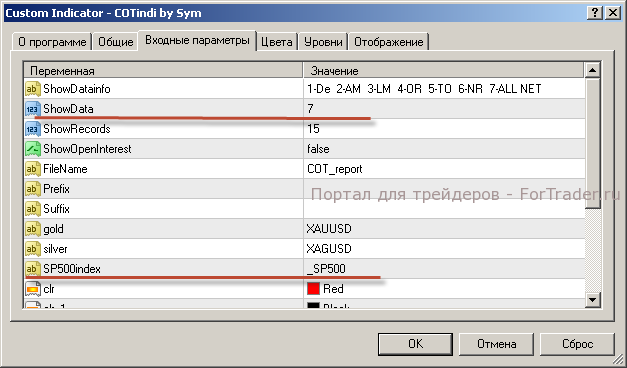This screenshot has height=368, width=627.
Task: Click the scroll down arrow of parameter list
Action: coord(592,299)
